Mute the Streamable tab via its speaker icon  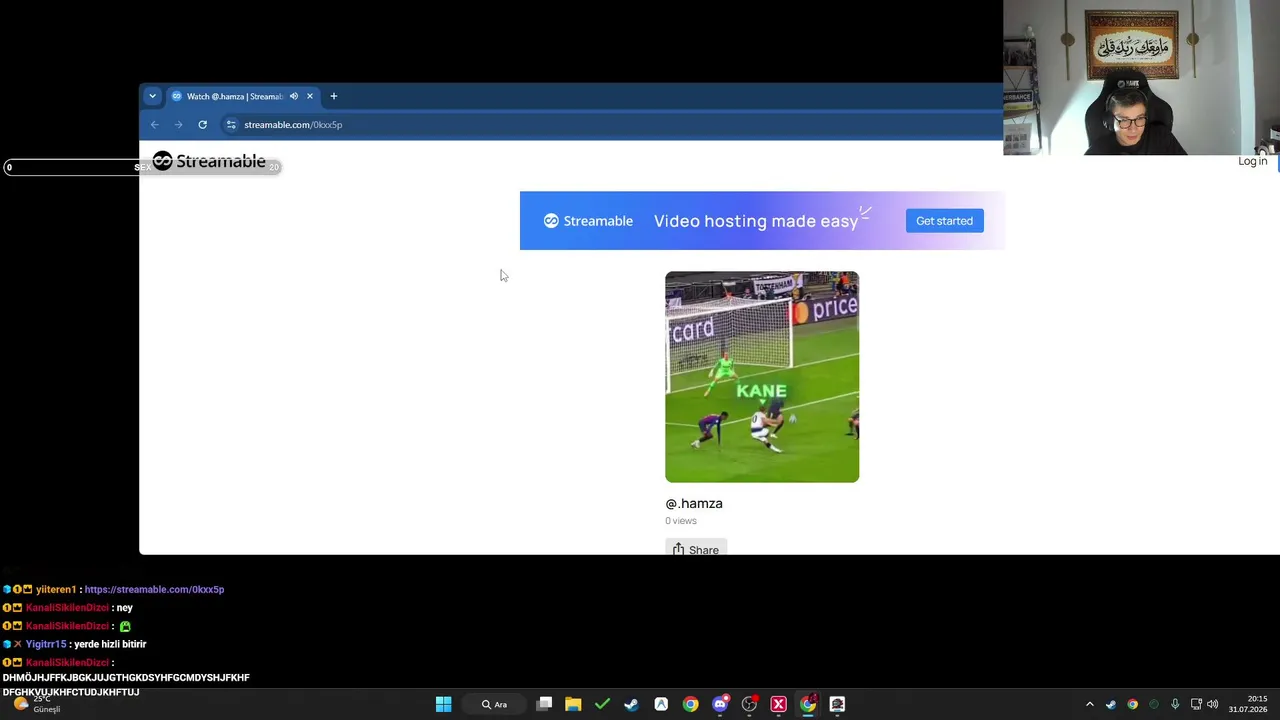tap(293, 96)
